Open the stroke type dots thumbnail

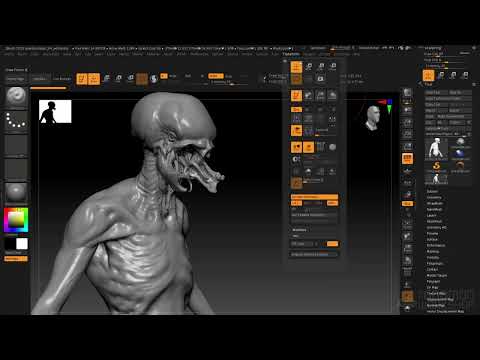(x=16, y=121)
